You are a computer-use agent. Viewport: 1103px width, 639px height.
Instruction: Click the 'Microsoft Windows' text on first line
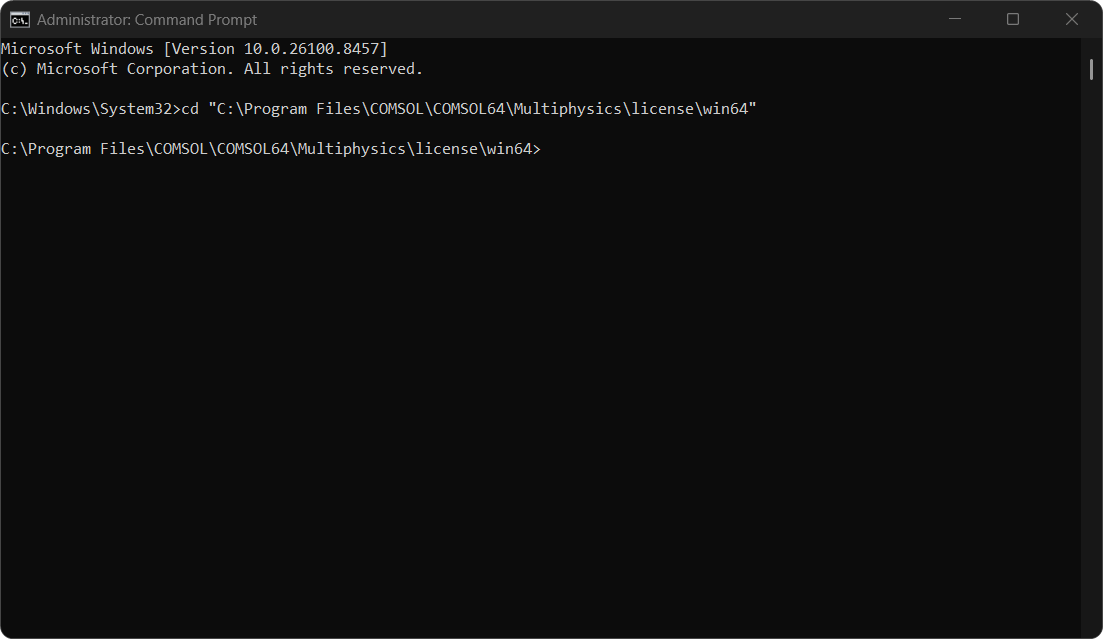77,49
